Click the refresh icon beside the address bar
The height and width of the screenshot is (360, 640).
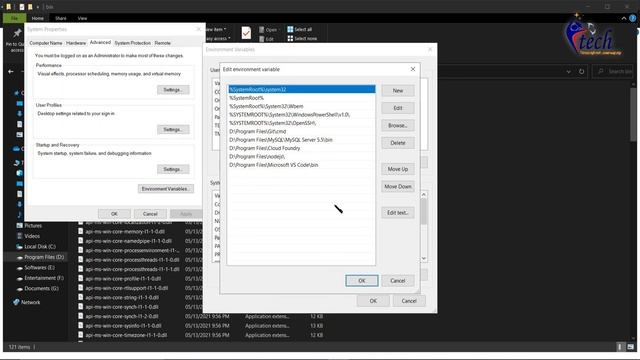[x=582, y=71]
